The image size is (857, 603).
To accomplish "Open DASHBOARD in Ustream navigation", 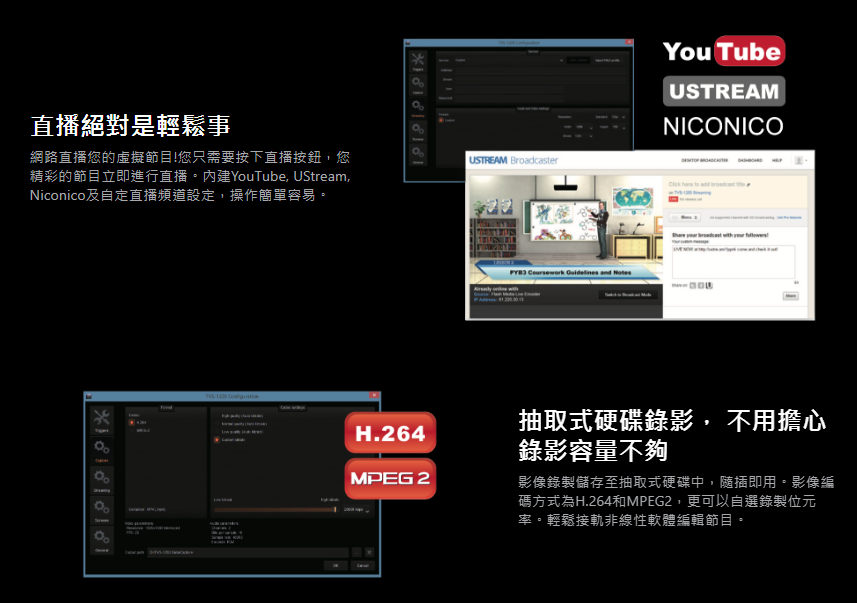I will pyautogui.click(x=750, y=160).
